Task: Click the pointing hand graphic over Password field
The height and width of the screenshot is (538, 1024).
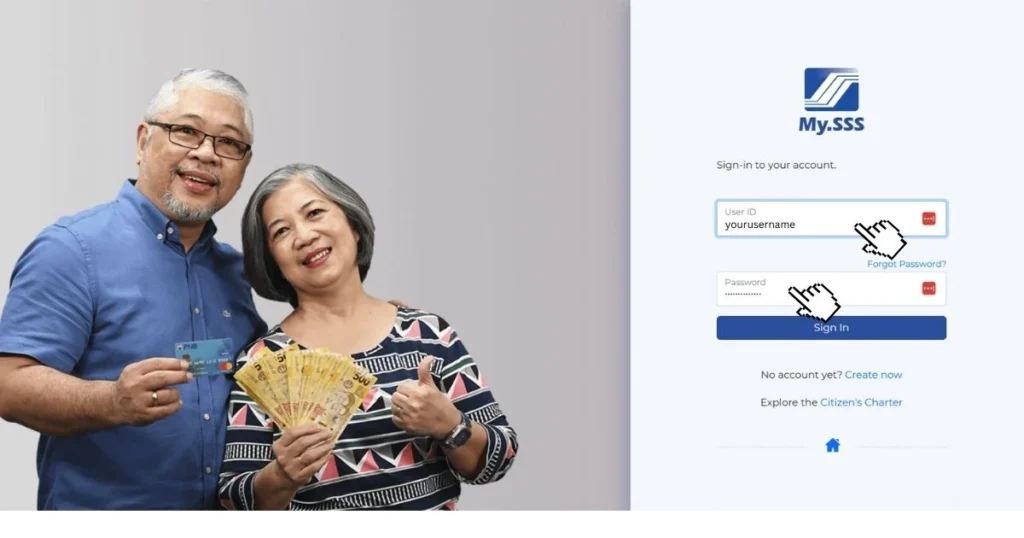Action: (x=814, y=302)
